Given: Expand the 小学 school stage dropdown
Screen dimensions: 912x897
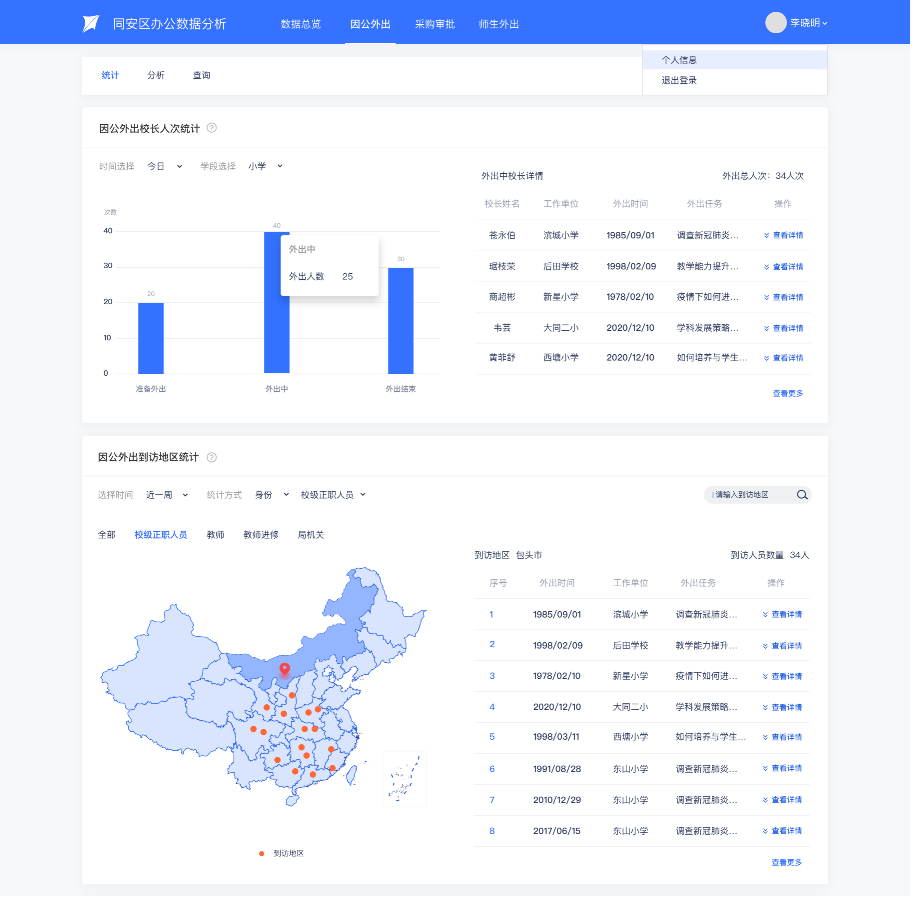Looking at the screenshot, I should (x=266, y=166).
